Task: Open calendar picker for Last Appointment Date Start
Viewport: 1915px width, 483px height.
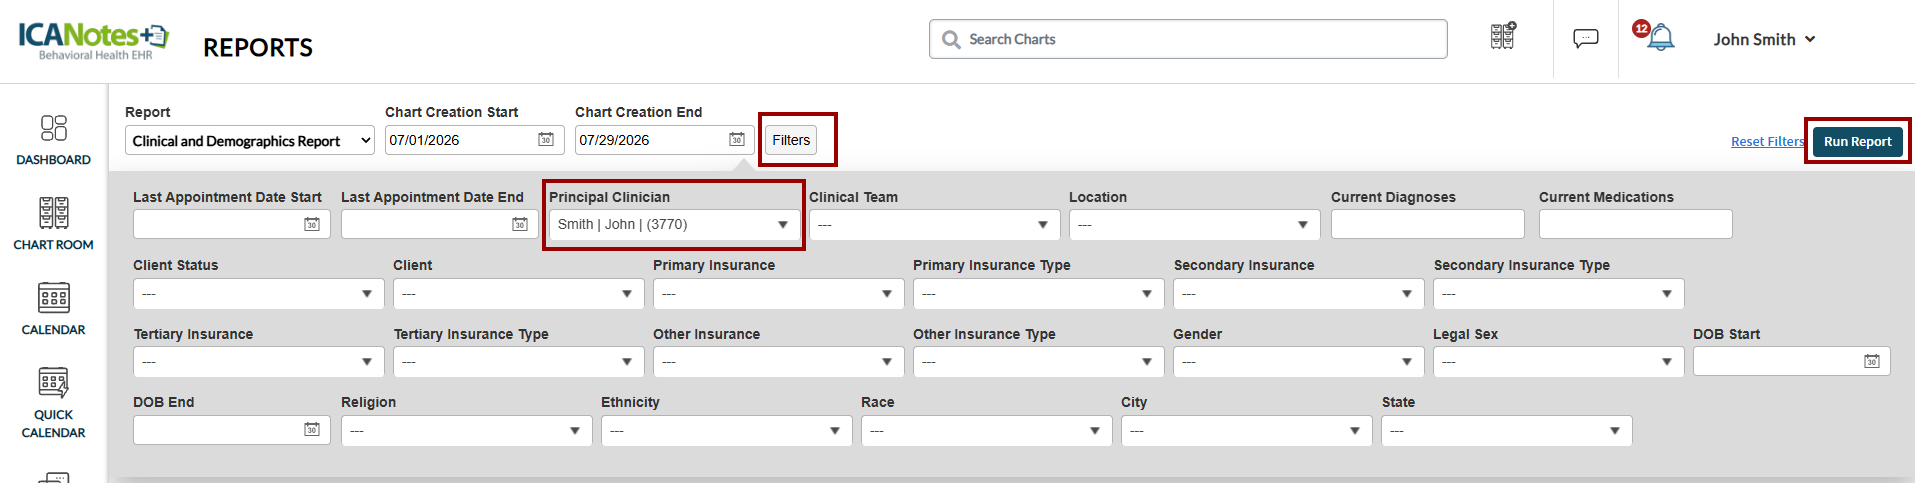Action: click(312, 224)
